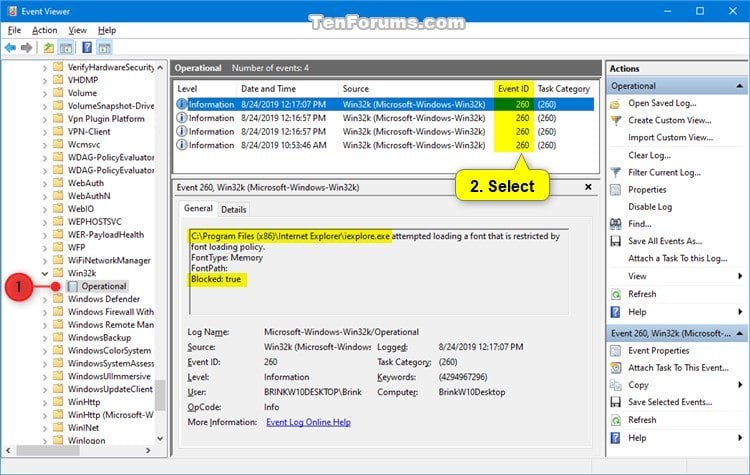Open the View submenu arrow in Actions
The height and width of the screenshot is (475, 750).
(740, 276)
